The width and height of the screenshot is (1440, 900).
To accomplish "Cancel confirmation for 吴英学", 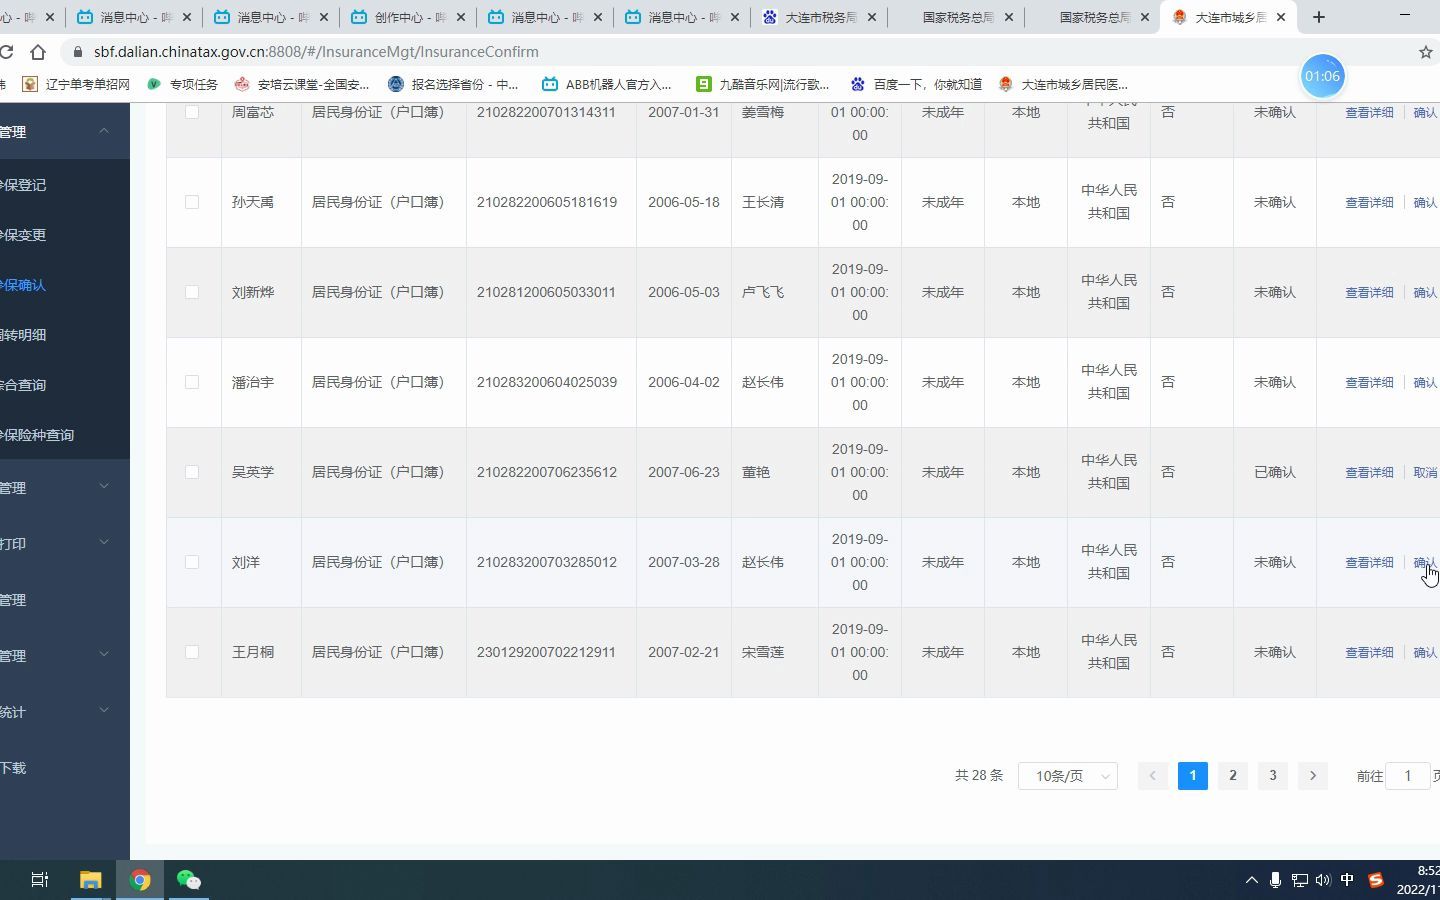I will 1425,472.
